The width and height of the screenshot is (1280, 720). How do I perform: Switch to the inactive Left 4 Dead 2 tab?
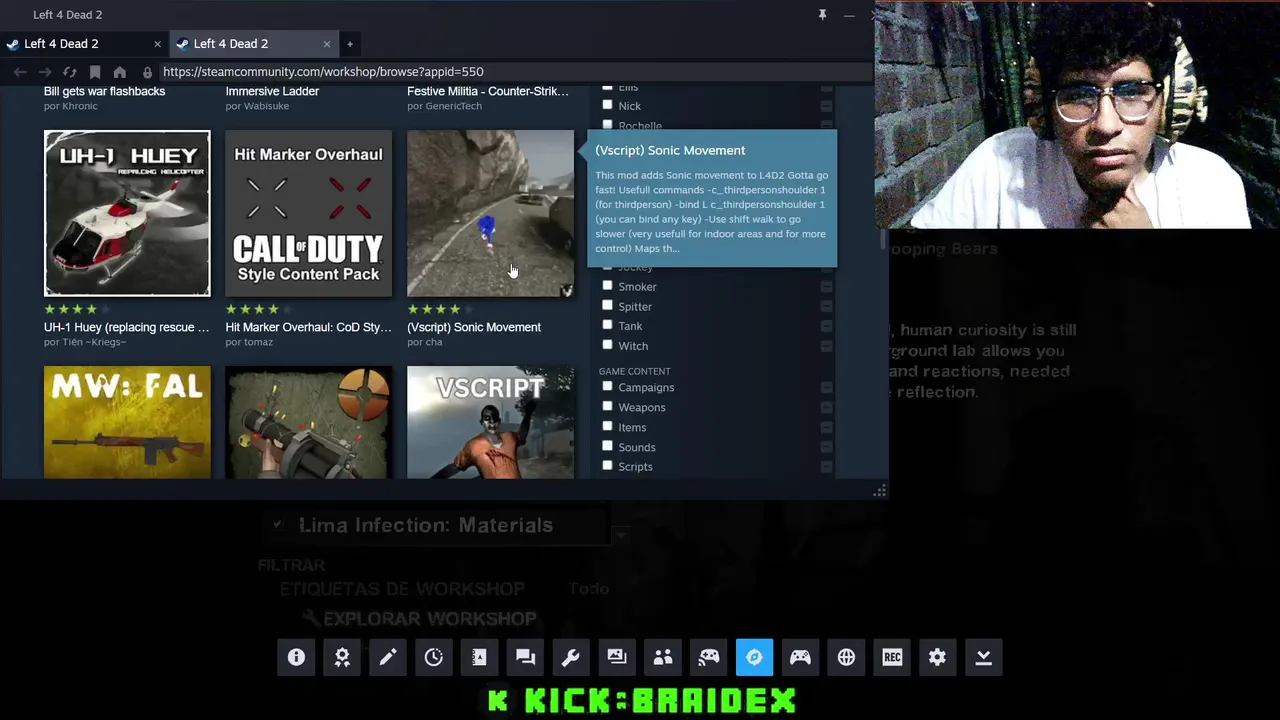pyautogui.click(x=84, y=44)
